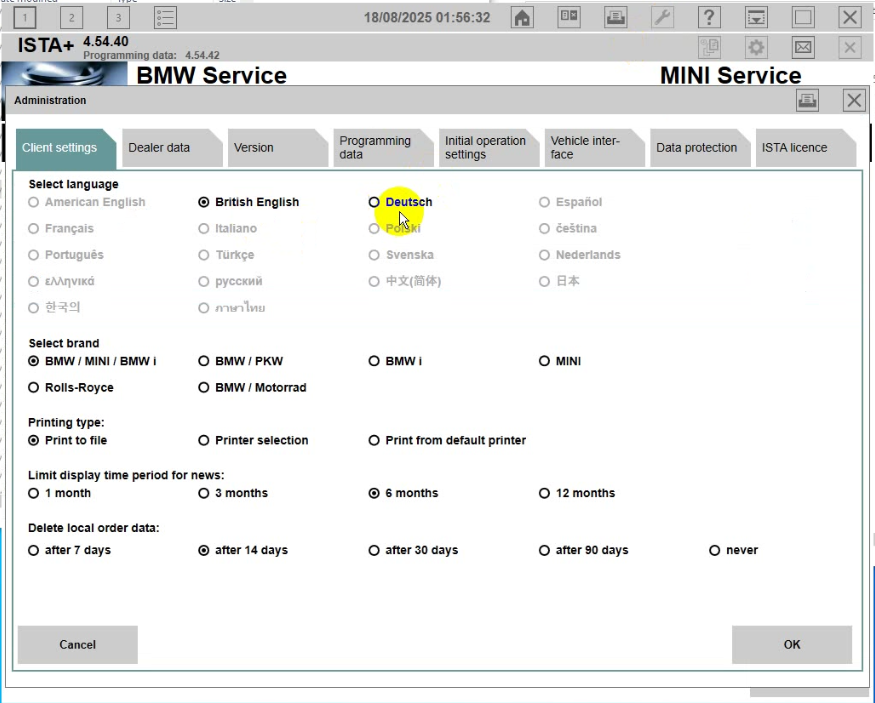Image resolution: width=875 pixels, height=703 pixels.
Task: Limit news display to 12 months
Action: [577, 493]
